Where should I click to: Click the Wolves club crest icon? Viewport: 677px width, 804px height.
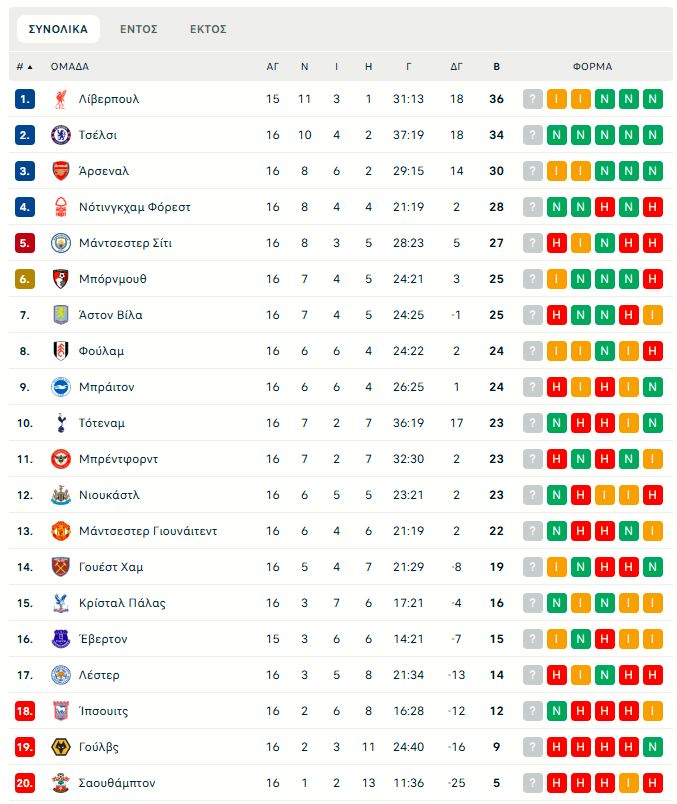60,747
